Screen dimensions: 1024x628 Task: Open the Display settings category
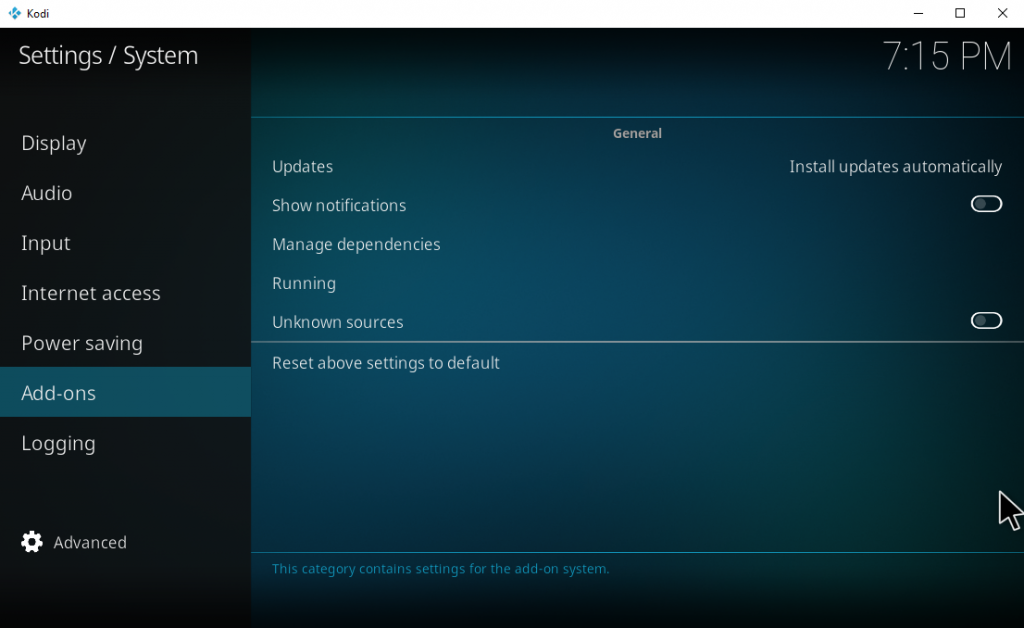[53, 143]
